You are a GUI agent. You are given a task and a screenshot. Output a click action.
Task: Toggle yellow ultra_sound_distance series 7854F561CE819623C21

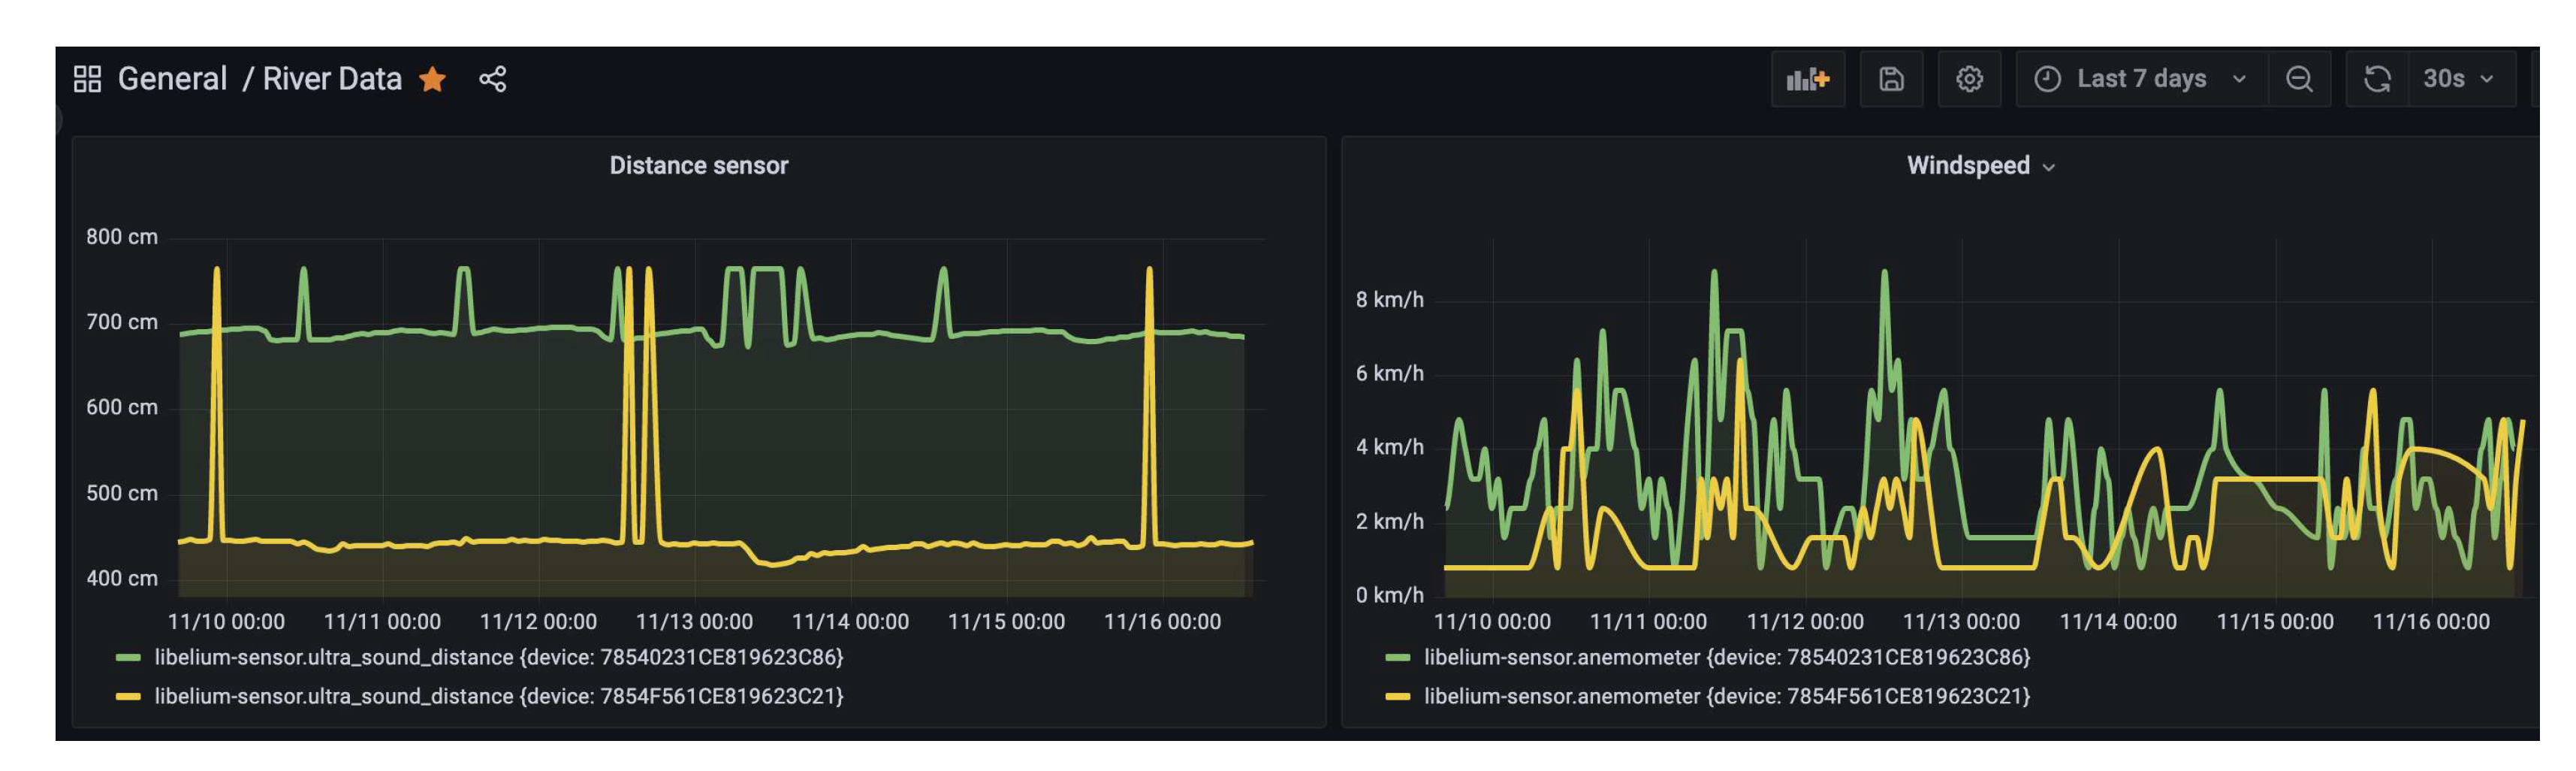pos(498,696)
